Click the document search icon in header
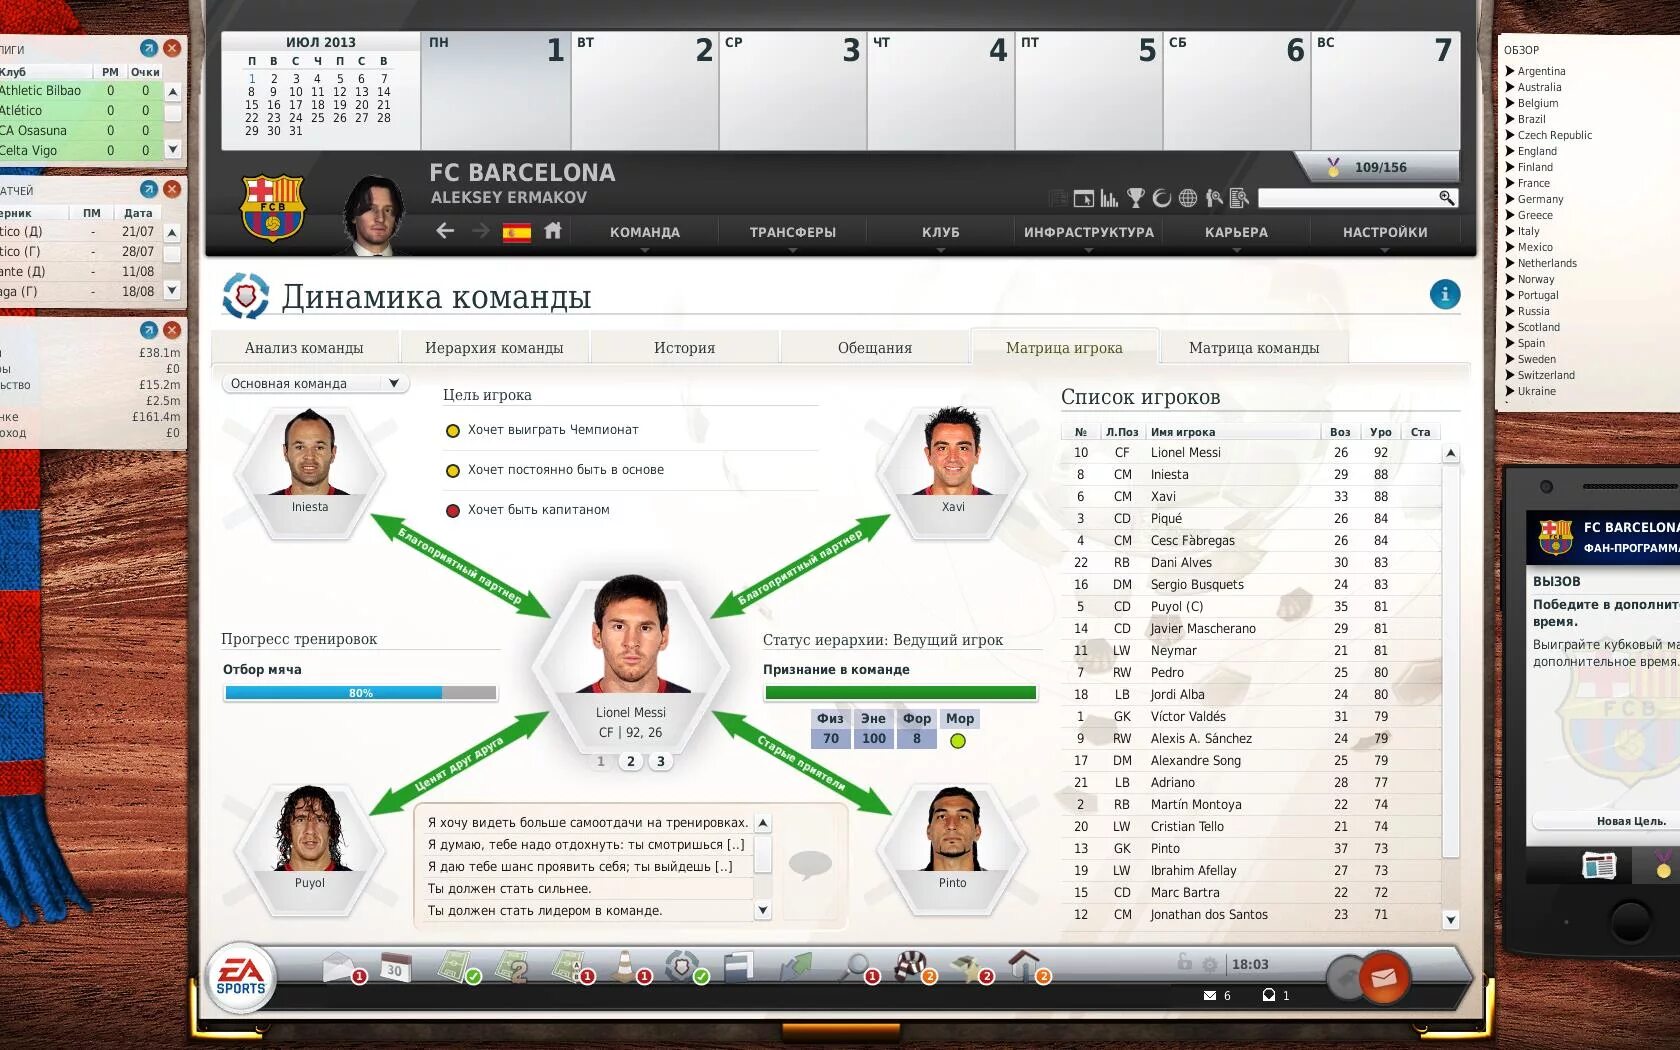 pos(1240,198)
